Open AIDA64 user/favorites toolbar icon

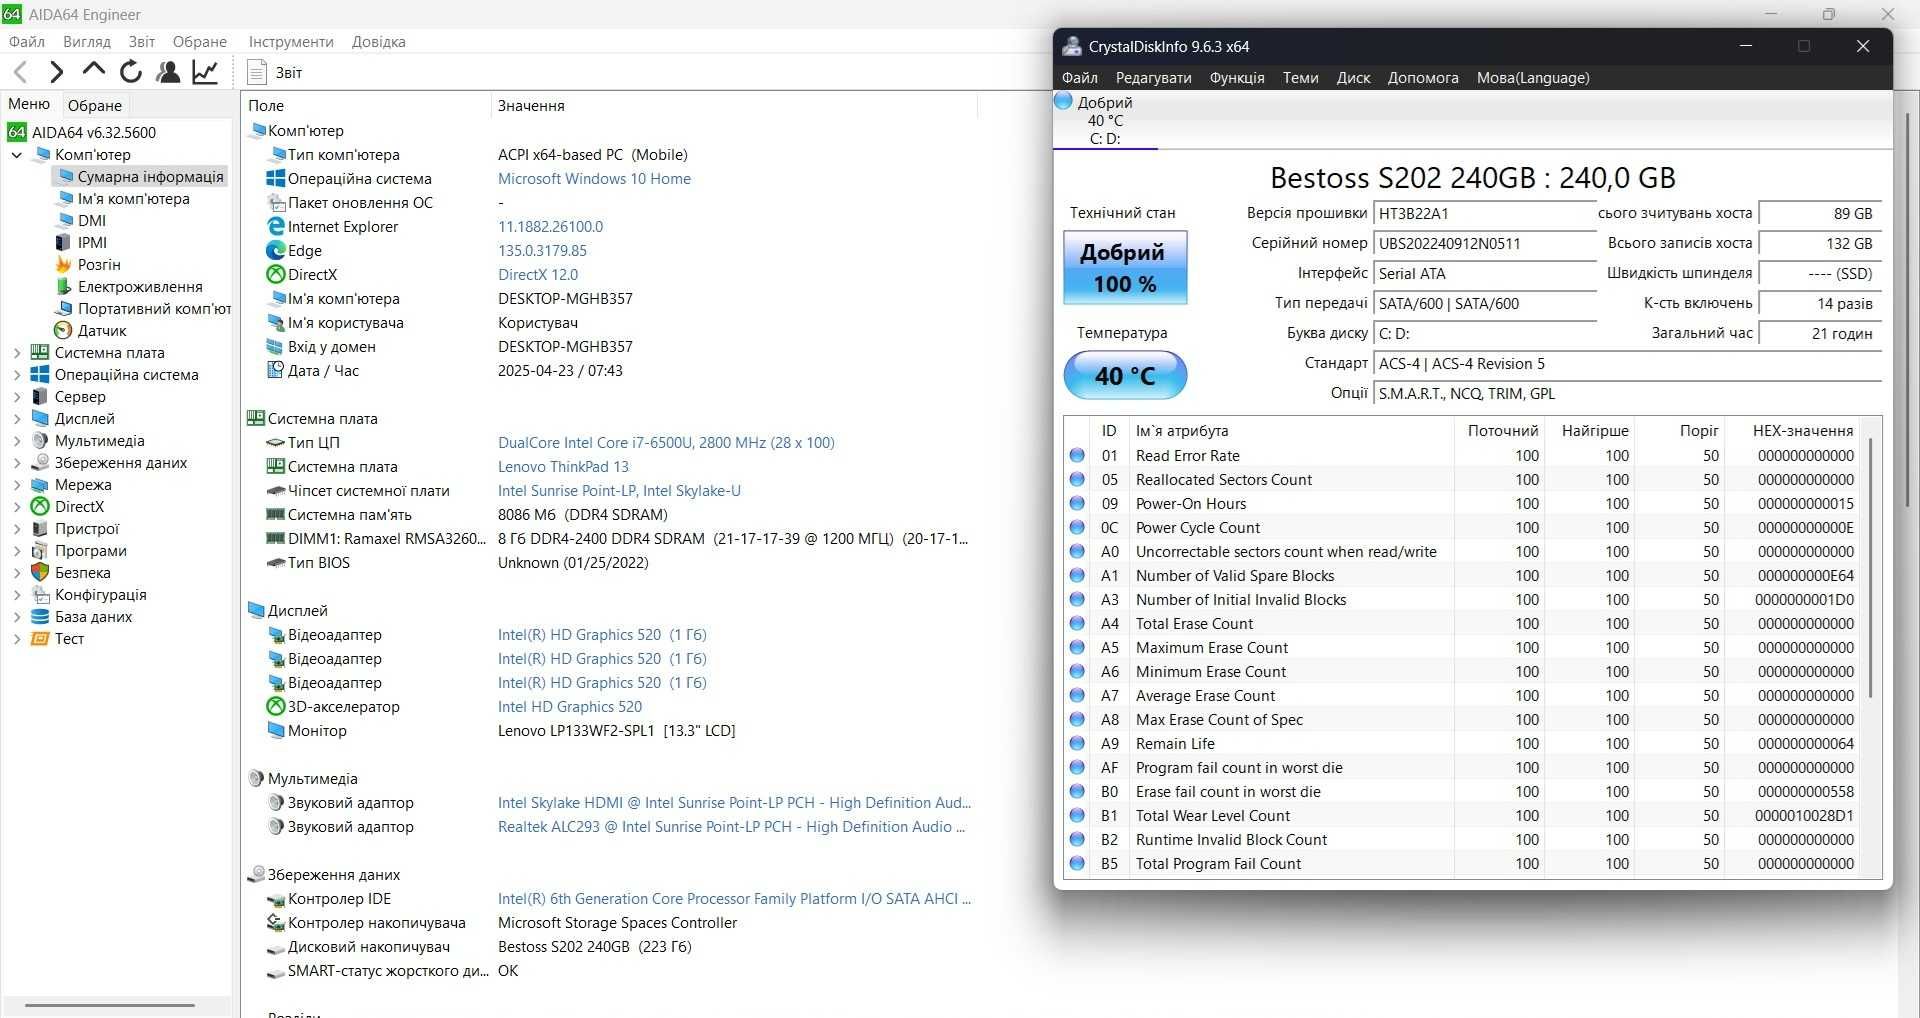point(168,72)
